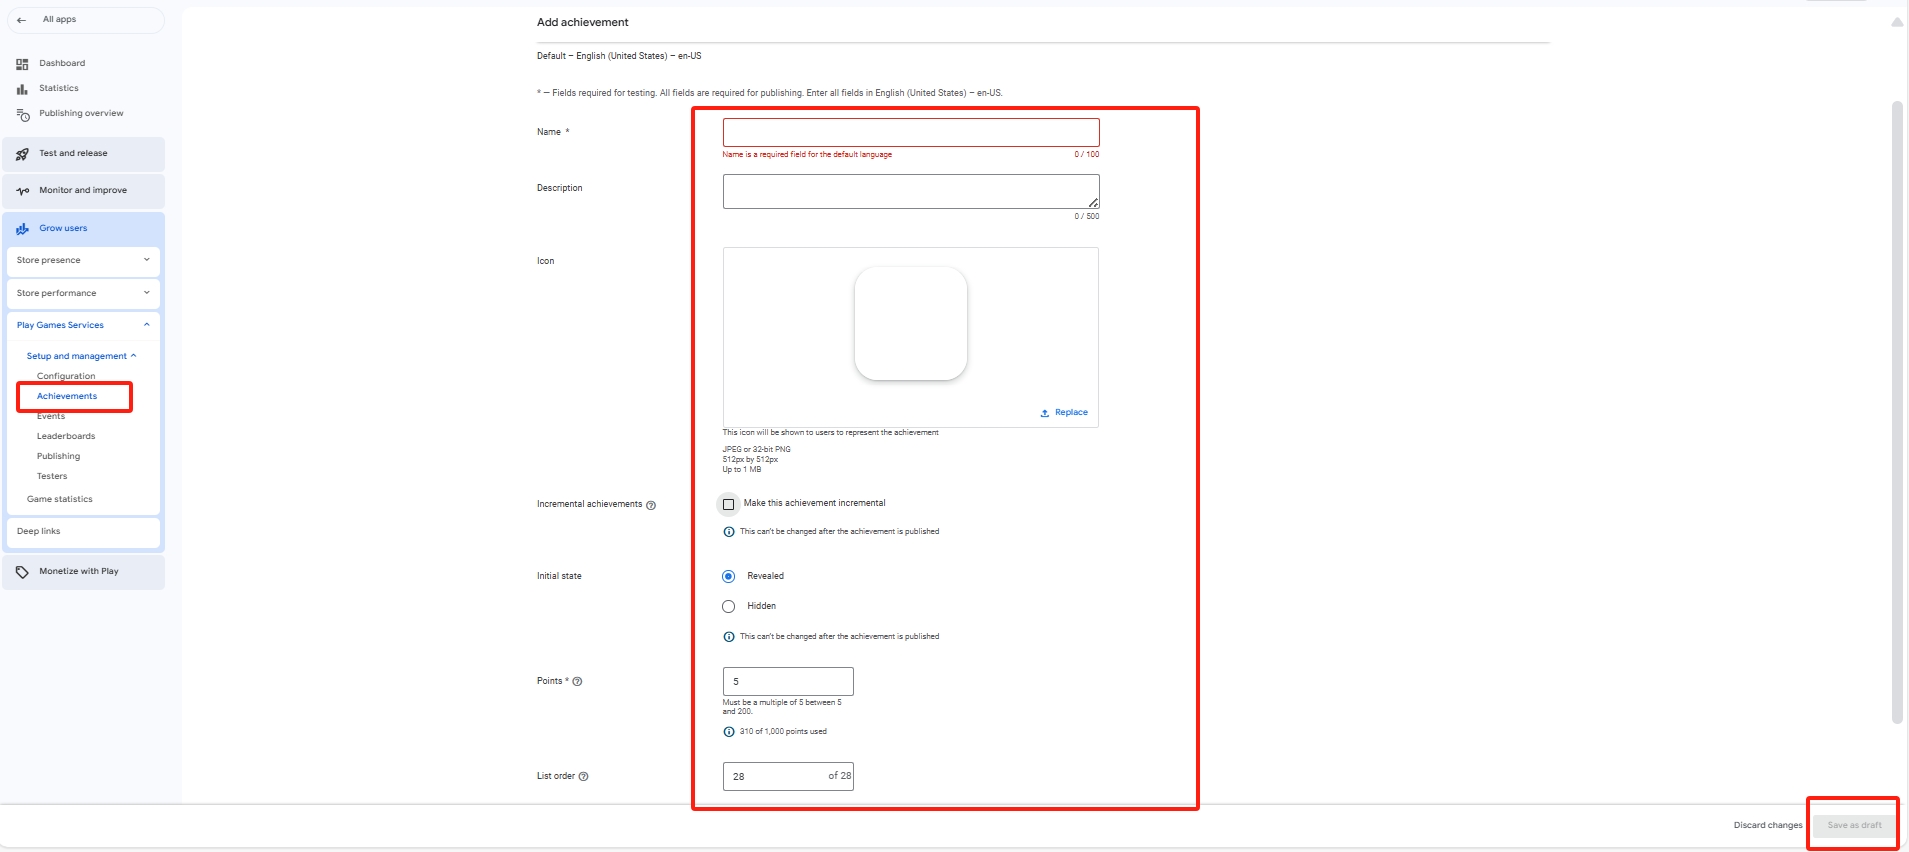Select the Revealed initial state

click(728, 577)
